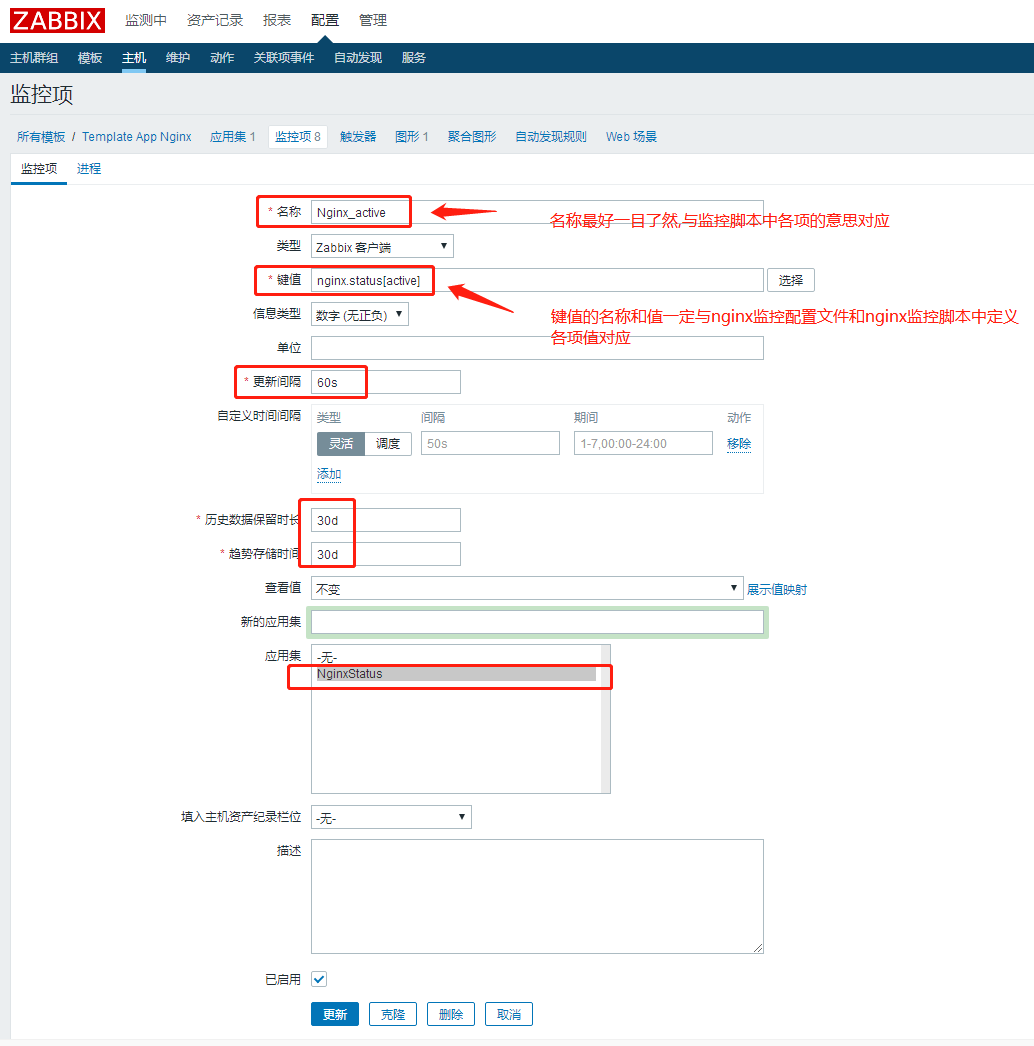Viewport: 1034px width, 1046px height.
Task: Click the 描述 textarea resize handle
Action: 758,948
